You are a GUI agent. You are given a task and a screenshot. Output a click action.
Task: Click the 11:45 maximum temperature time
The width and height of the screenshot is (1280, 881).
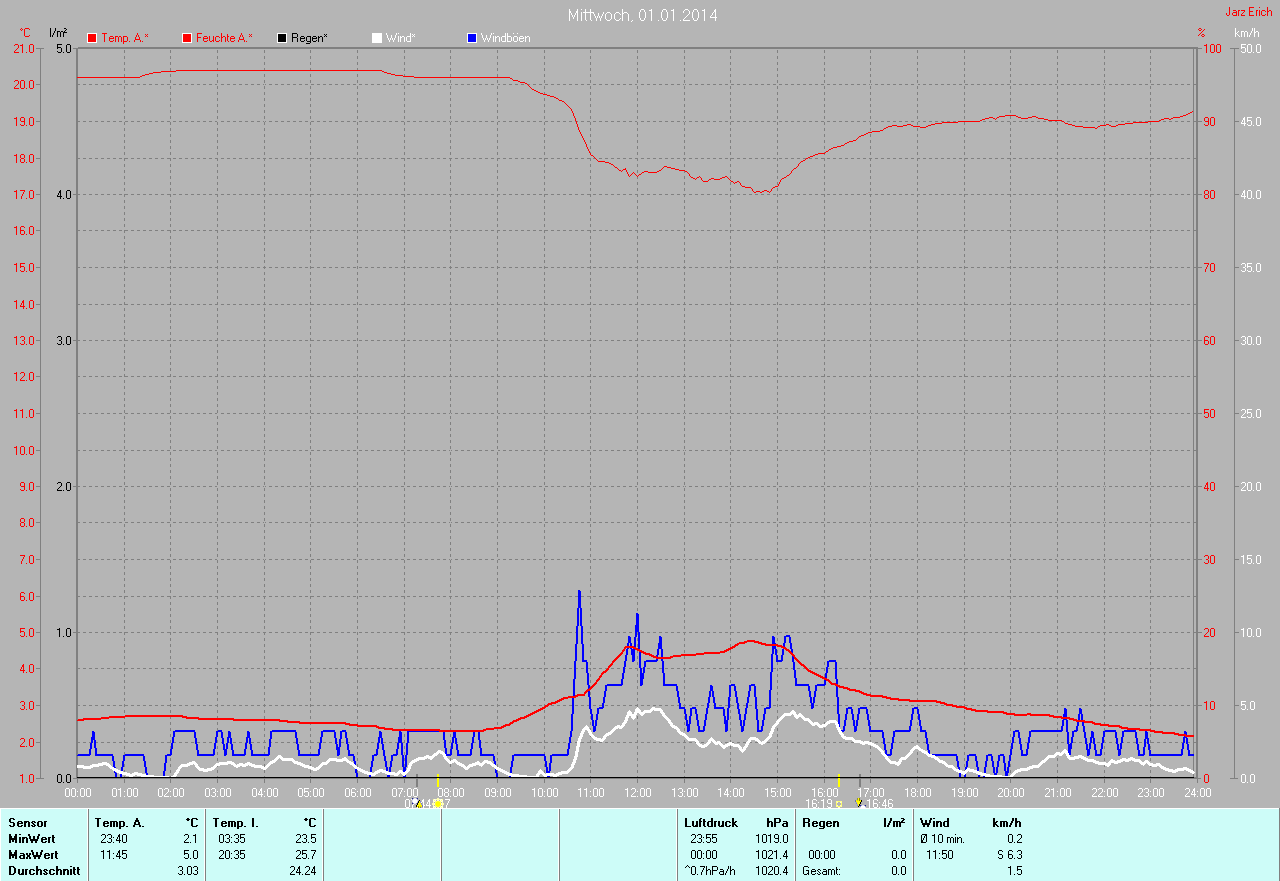click(113, 855)
